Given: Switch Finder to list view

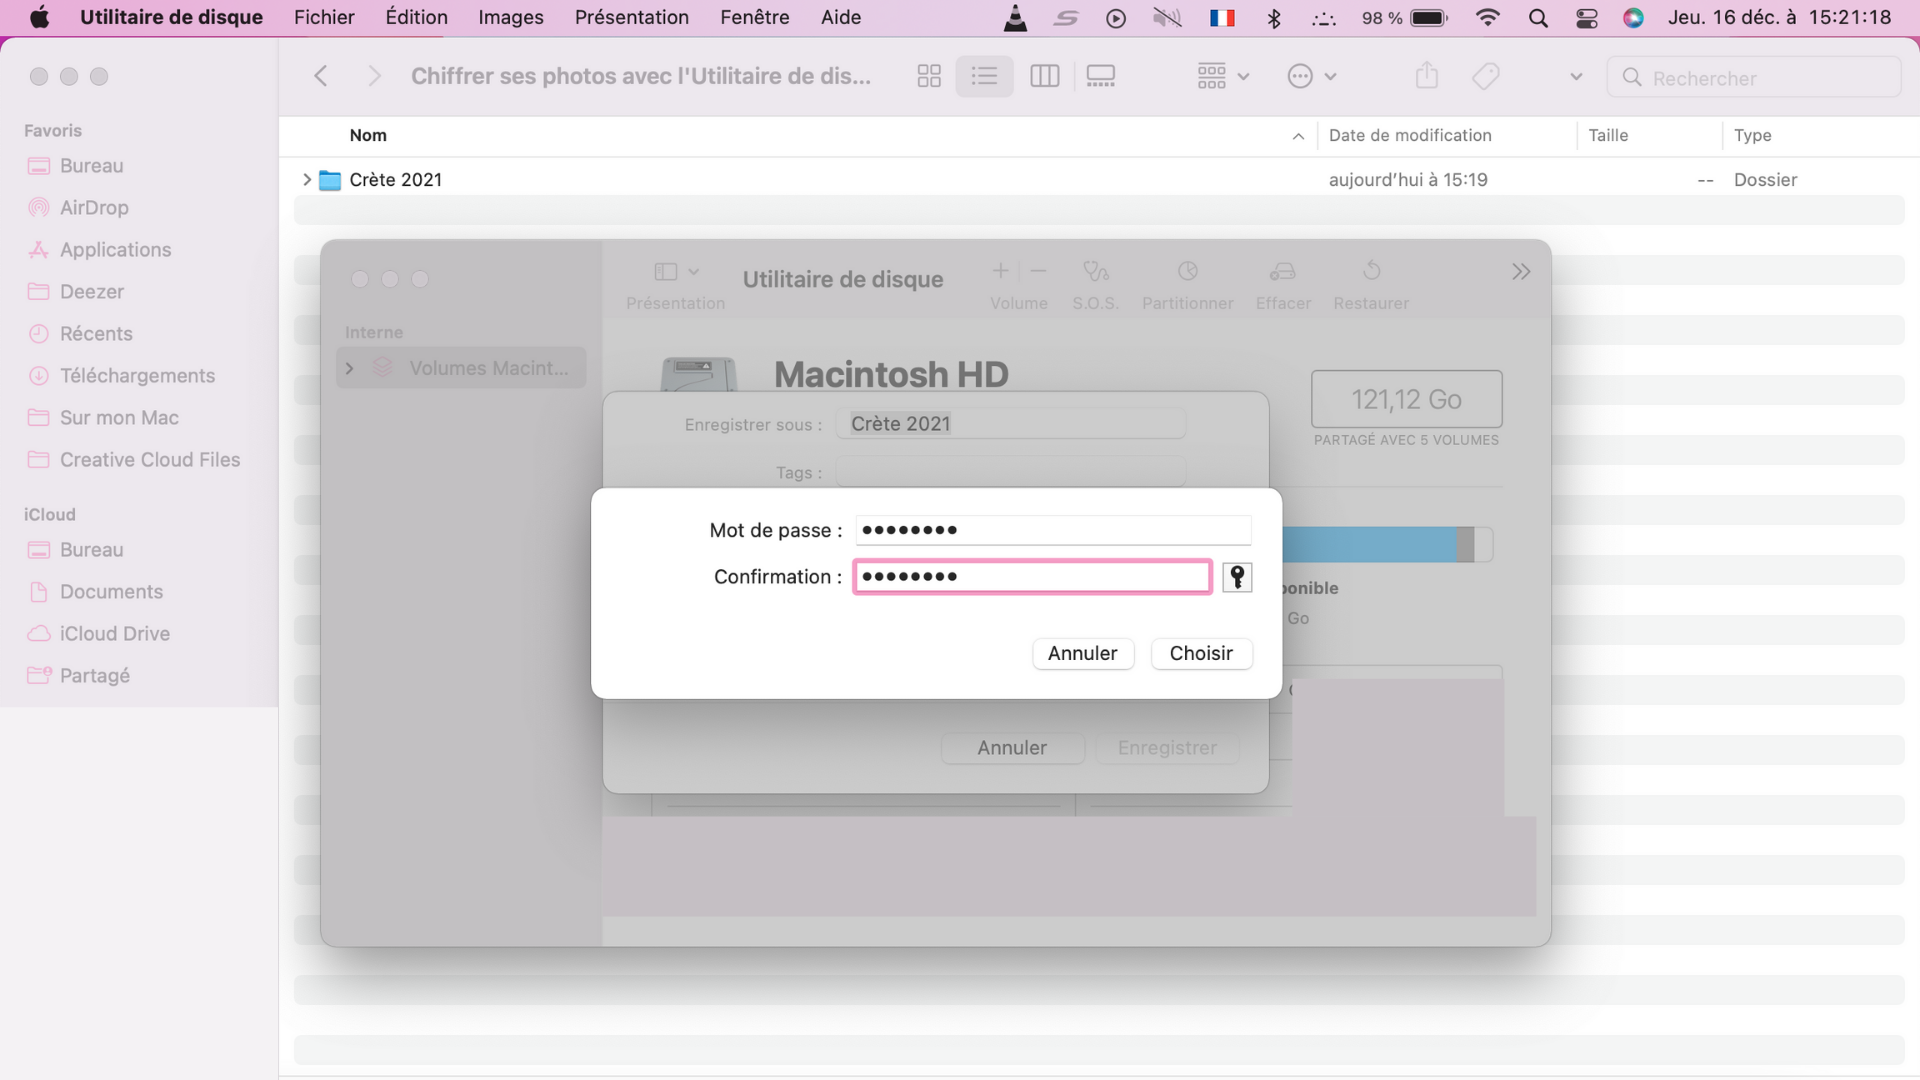Looking at the screenshot, I should tap(984, 76).
